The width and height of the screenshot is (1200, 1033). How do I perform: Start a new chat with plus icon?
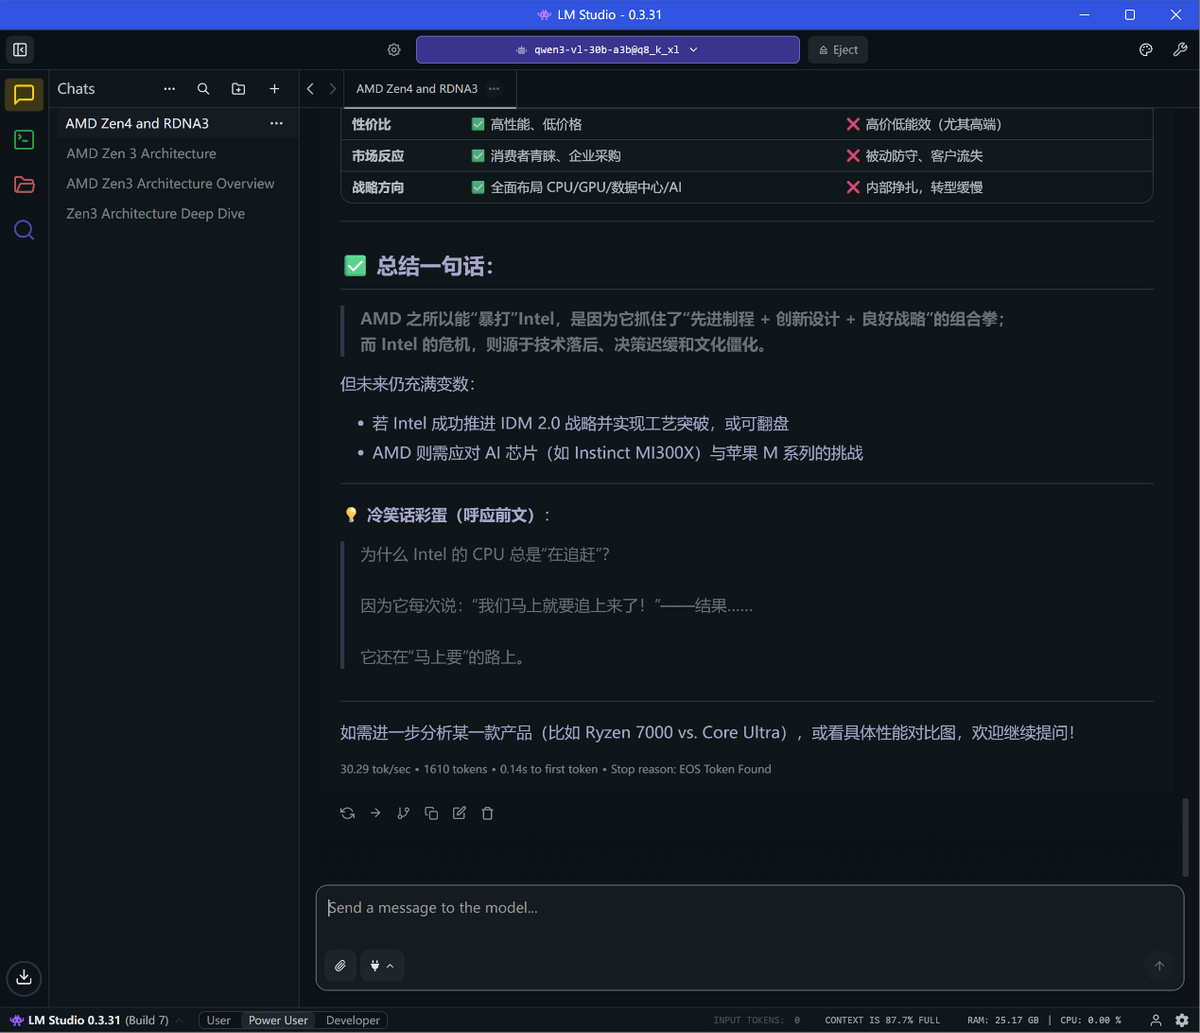[x=274, y=89]
